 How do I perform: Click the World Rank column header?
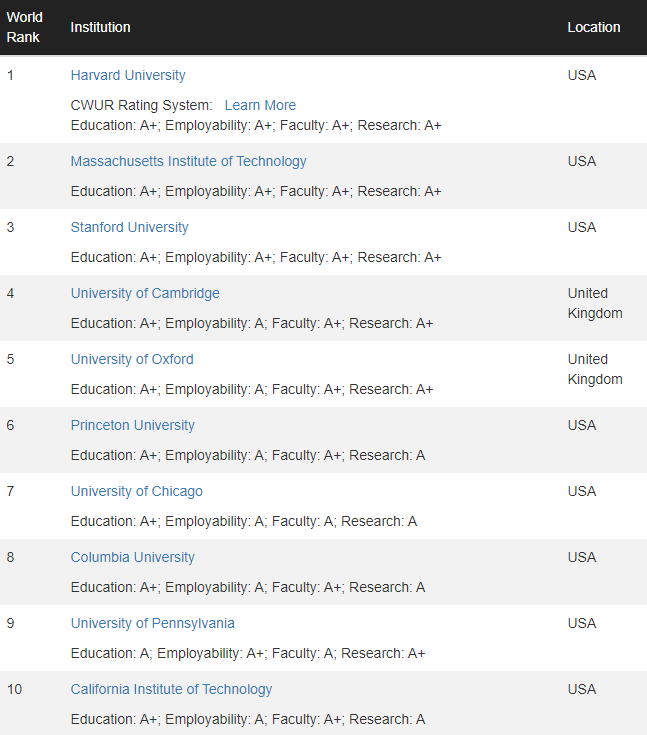24,27
